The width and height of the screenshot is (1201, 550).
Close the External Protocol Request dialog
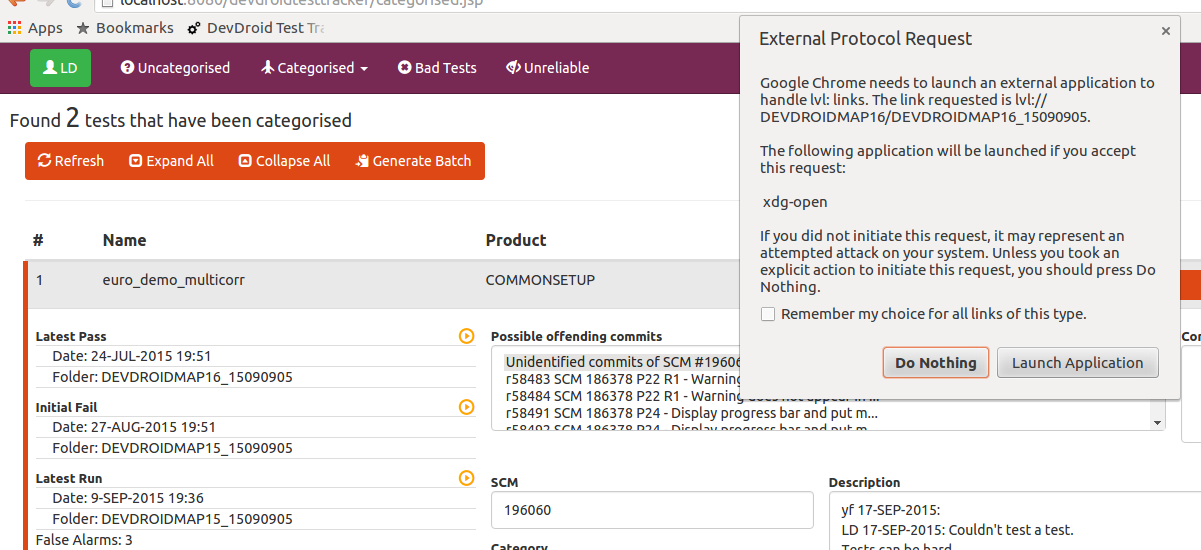pyautogui.click(x=1165, y=31)
